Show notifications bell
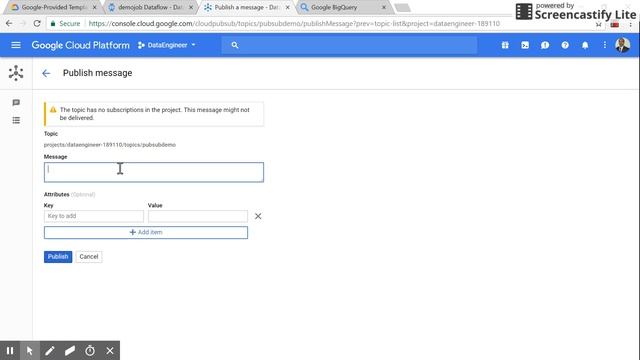The width and height of the screenshot is (640, 360). point(585,45)
